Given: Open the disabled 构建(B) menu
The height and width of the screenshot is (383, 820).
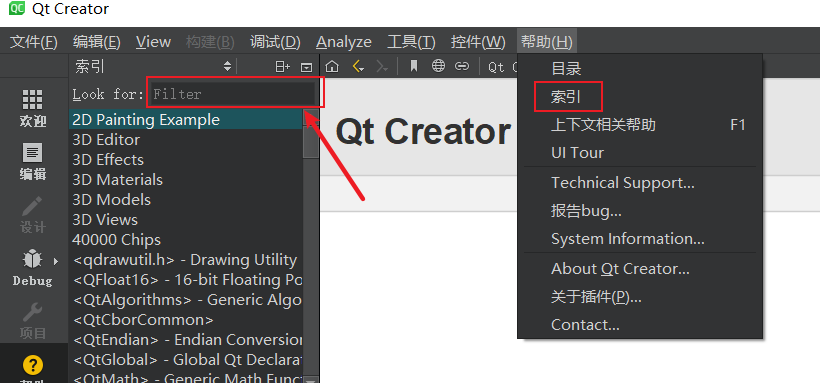Looking at the screenshot, I should pos(210,42).
